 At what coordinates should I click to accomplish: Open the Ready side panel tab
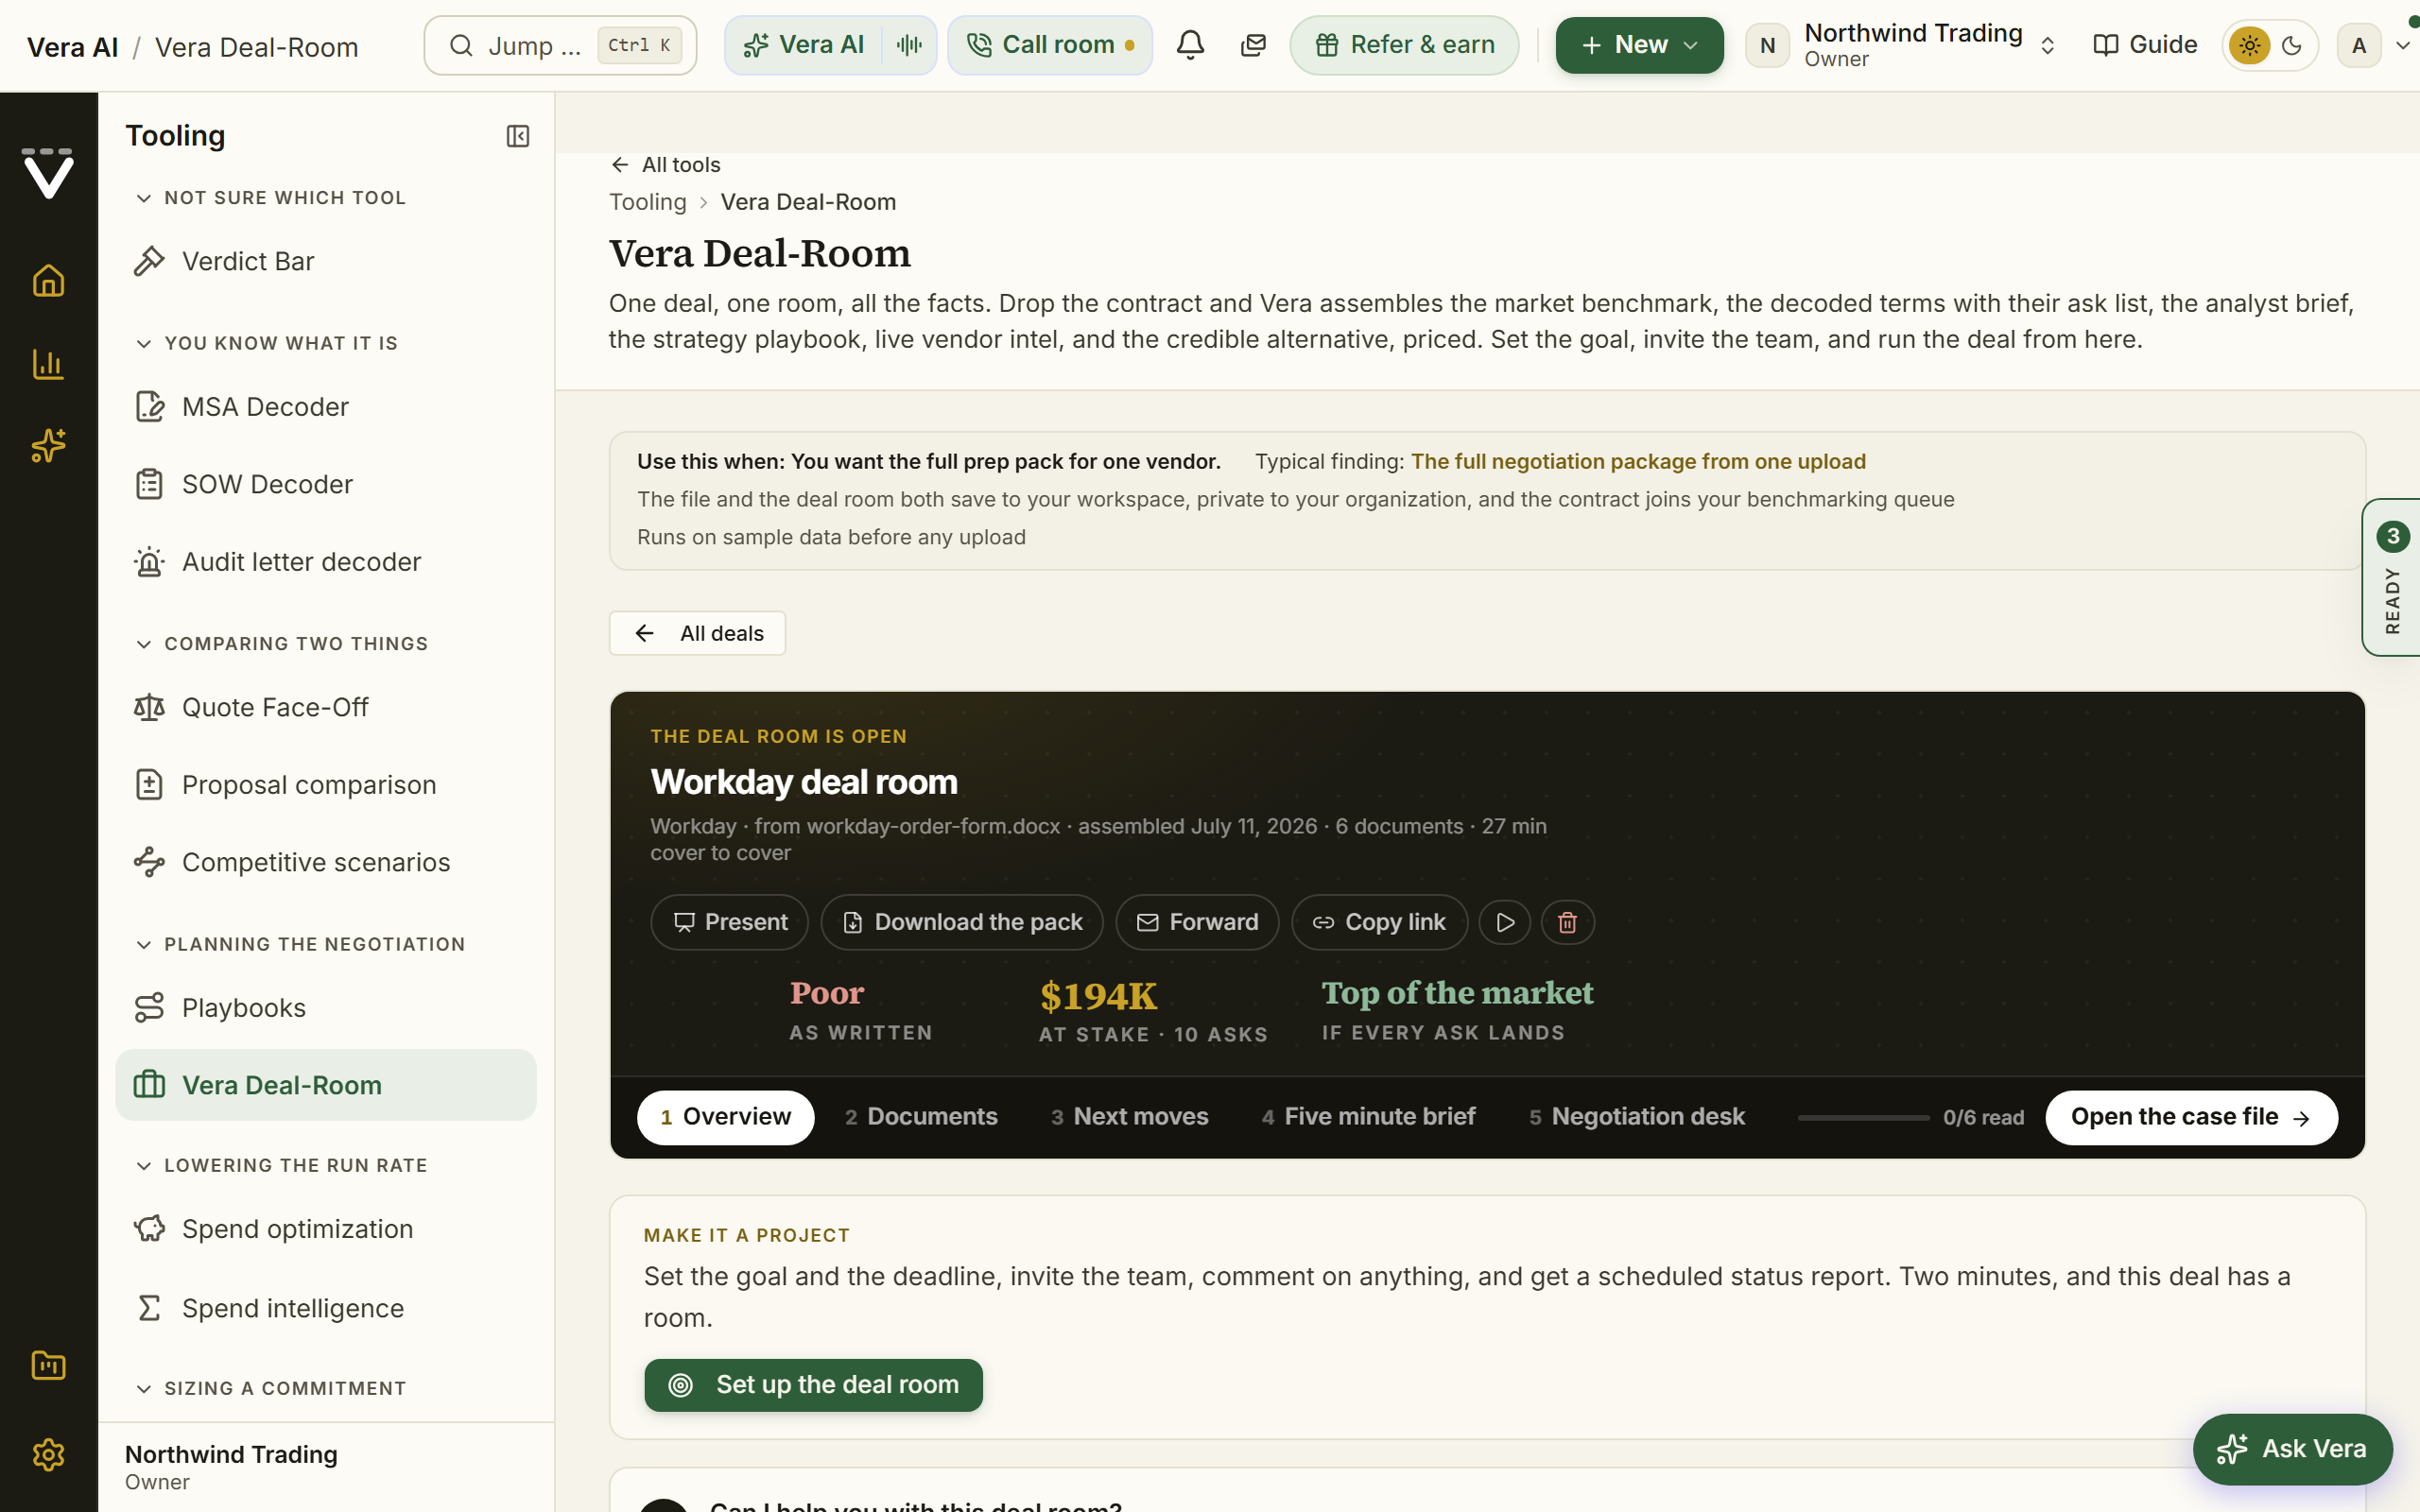(x=2391, y=577)
